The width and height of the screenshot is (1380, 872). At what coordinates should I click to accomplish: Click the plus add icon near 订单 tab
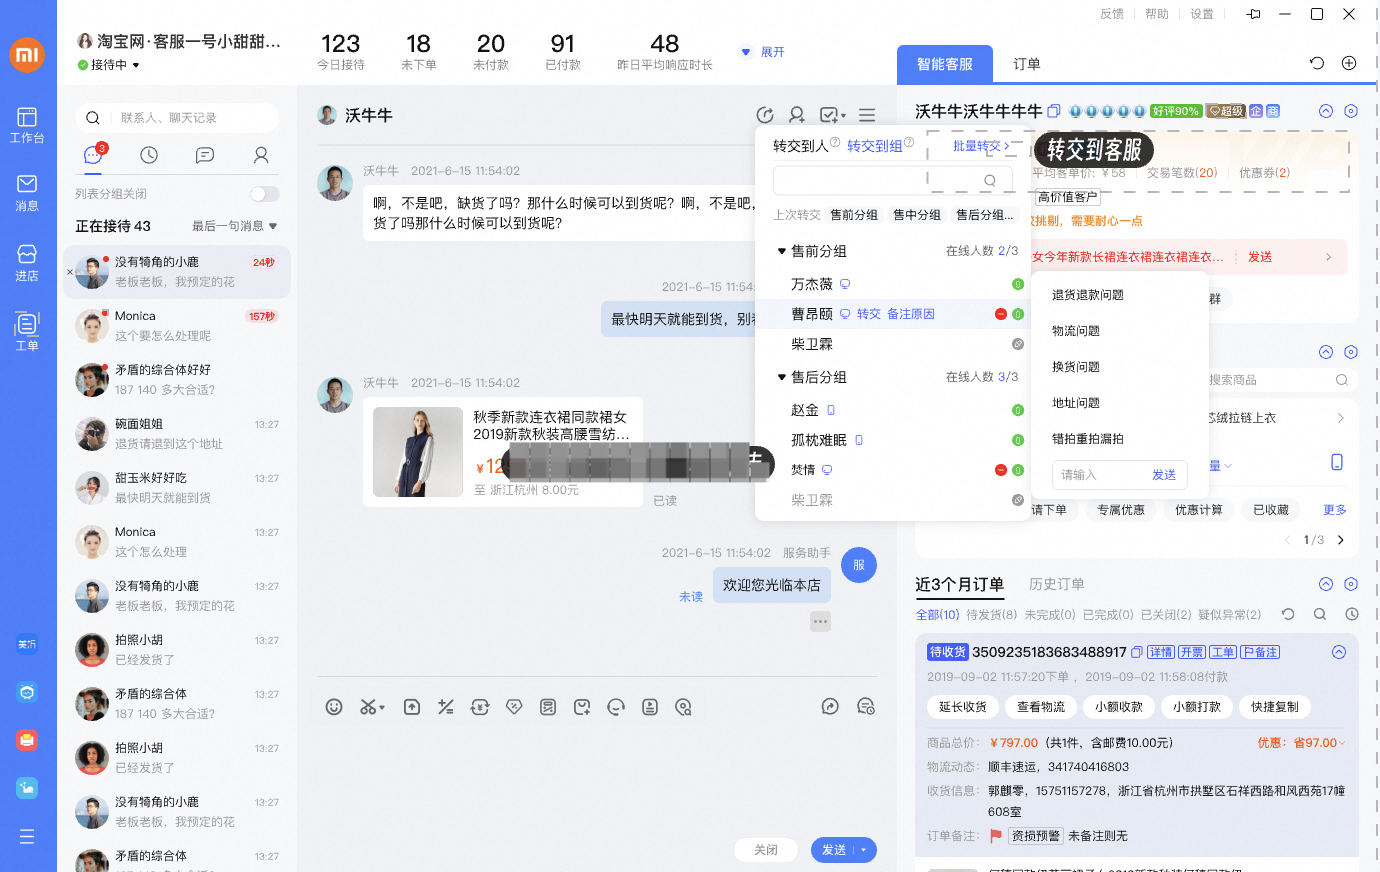tap(1349, 63)
